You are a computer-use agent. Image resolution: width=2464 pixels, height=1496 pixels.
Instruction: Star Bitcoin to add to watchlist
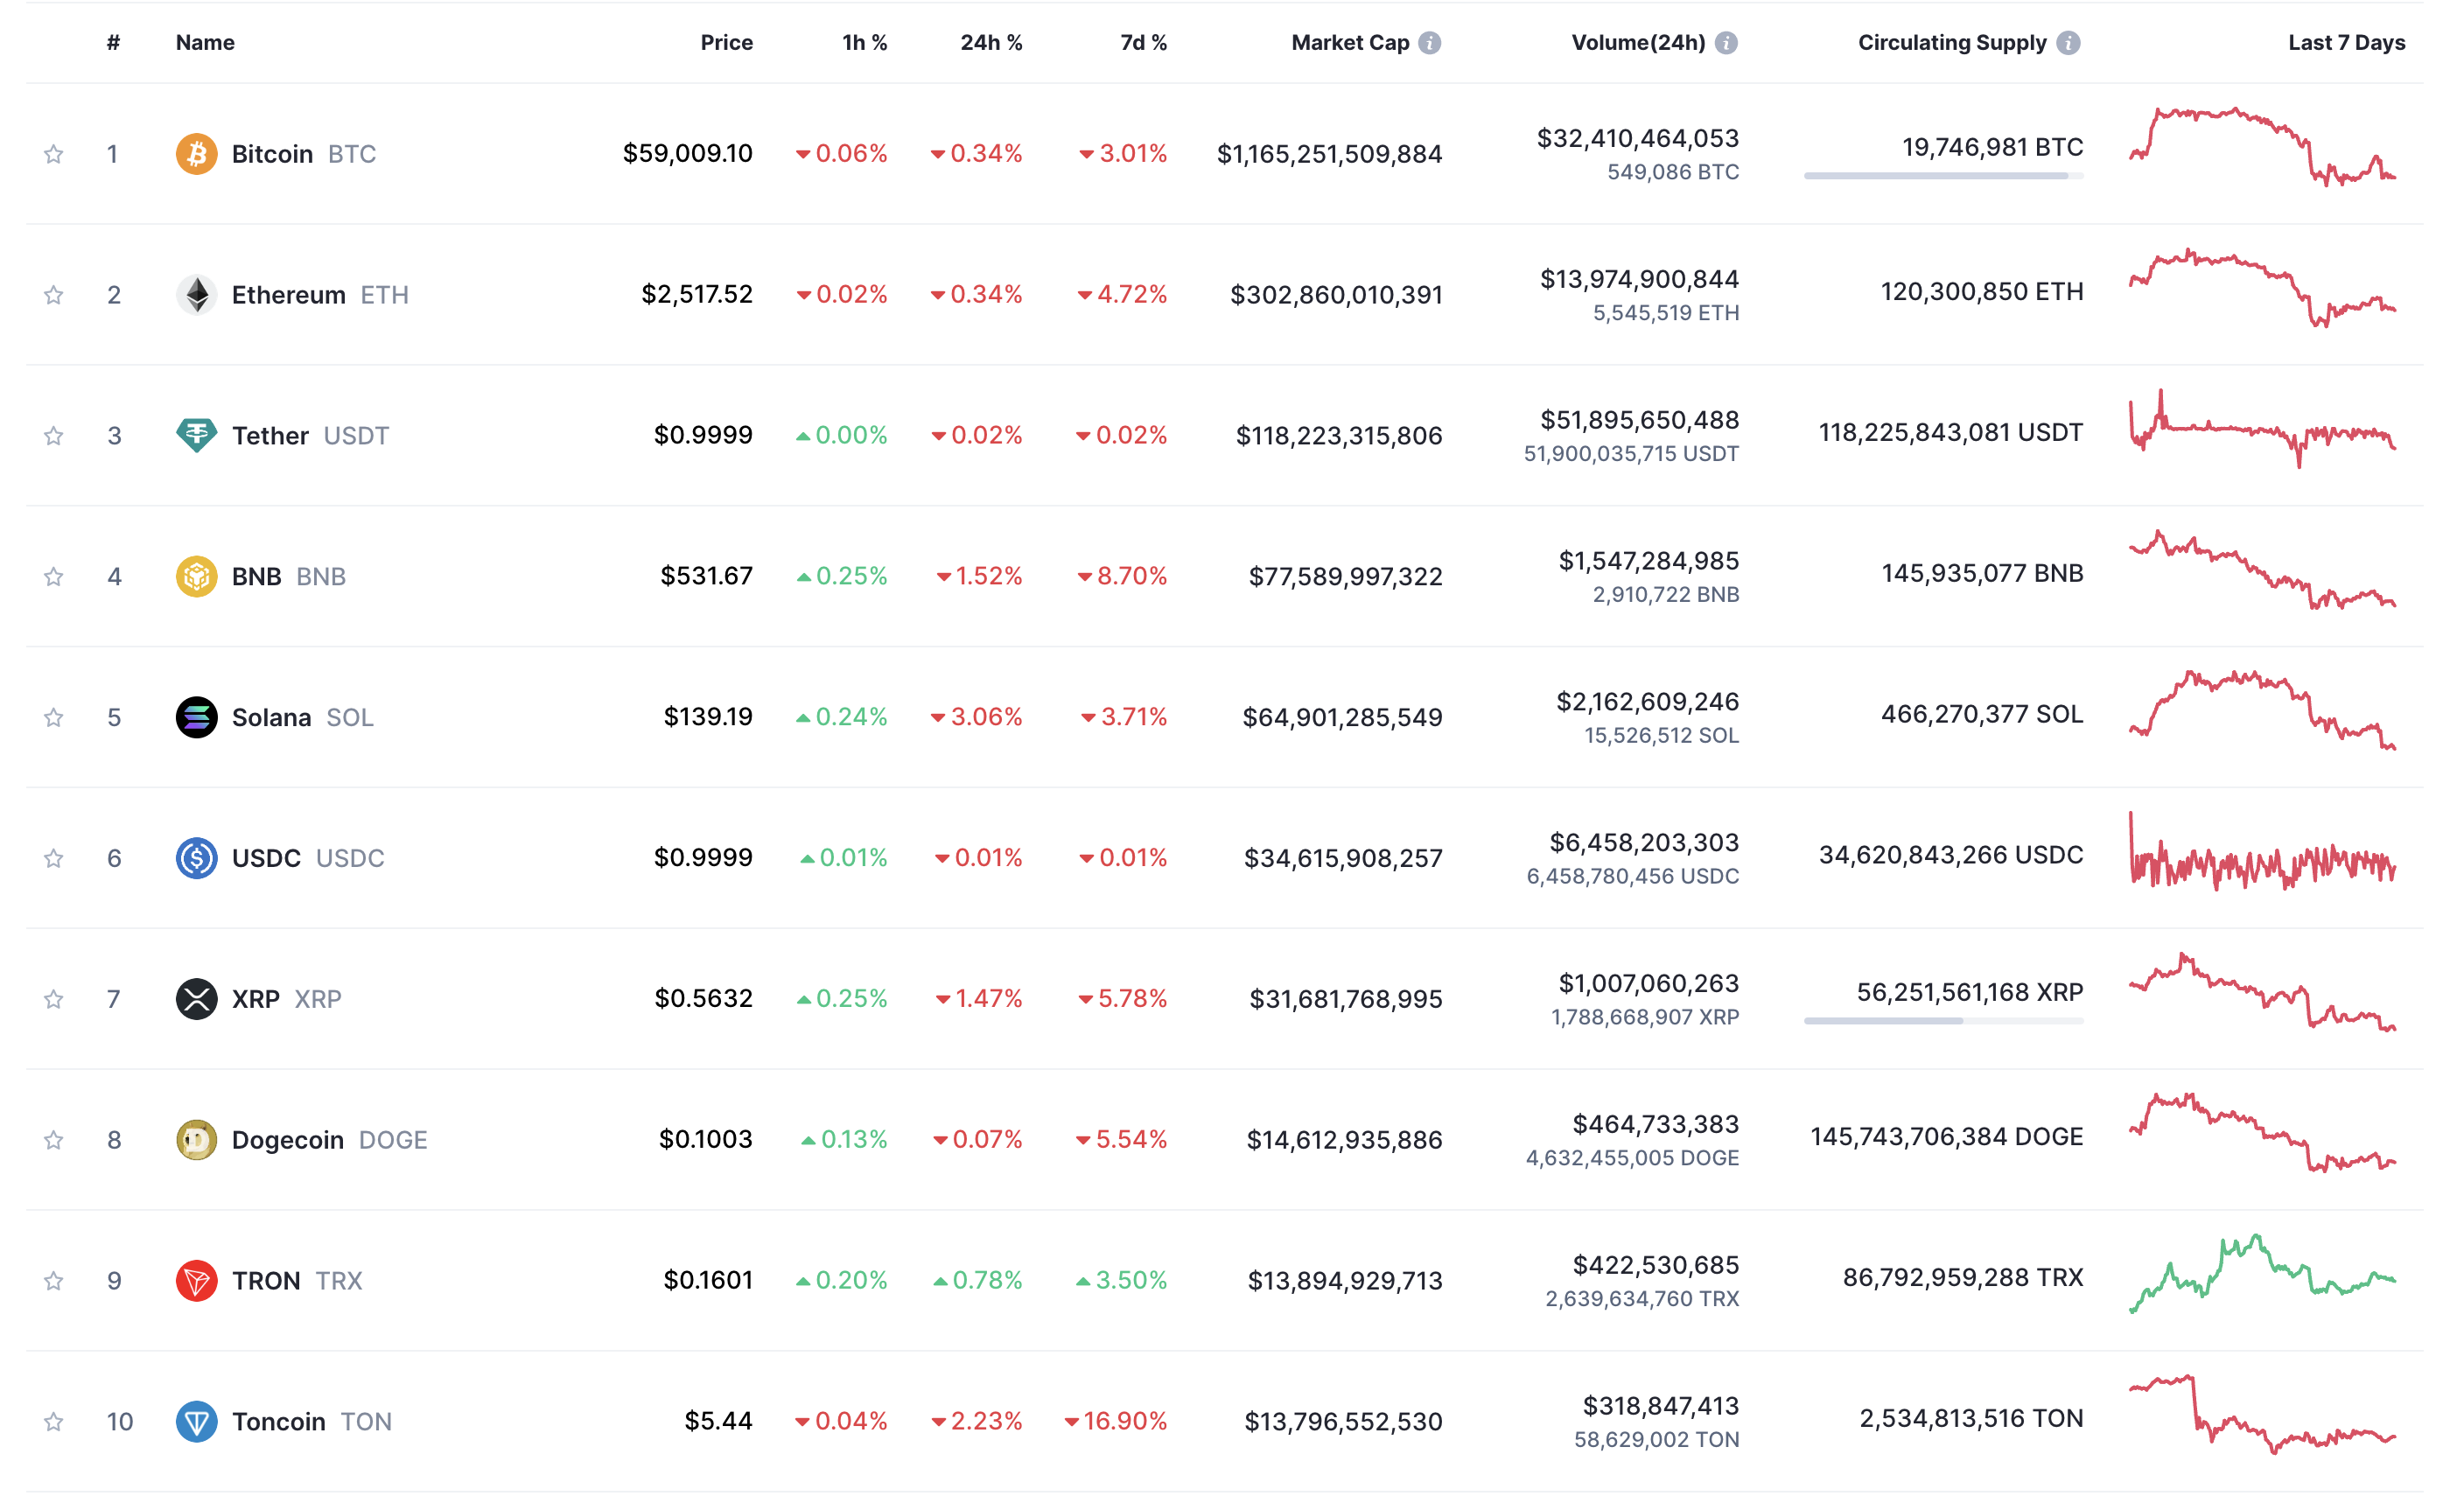pos(54,154)
